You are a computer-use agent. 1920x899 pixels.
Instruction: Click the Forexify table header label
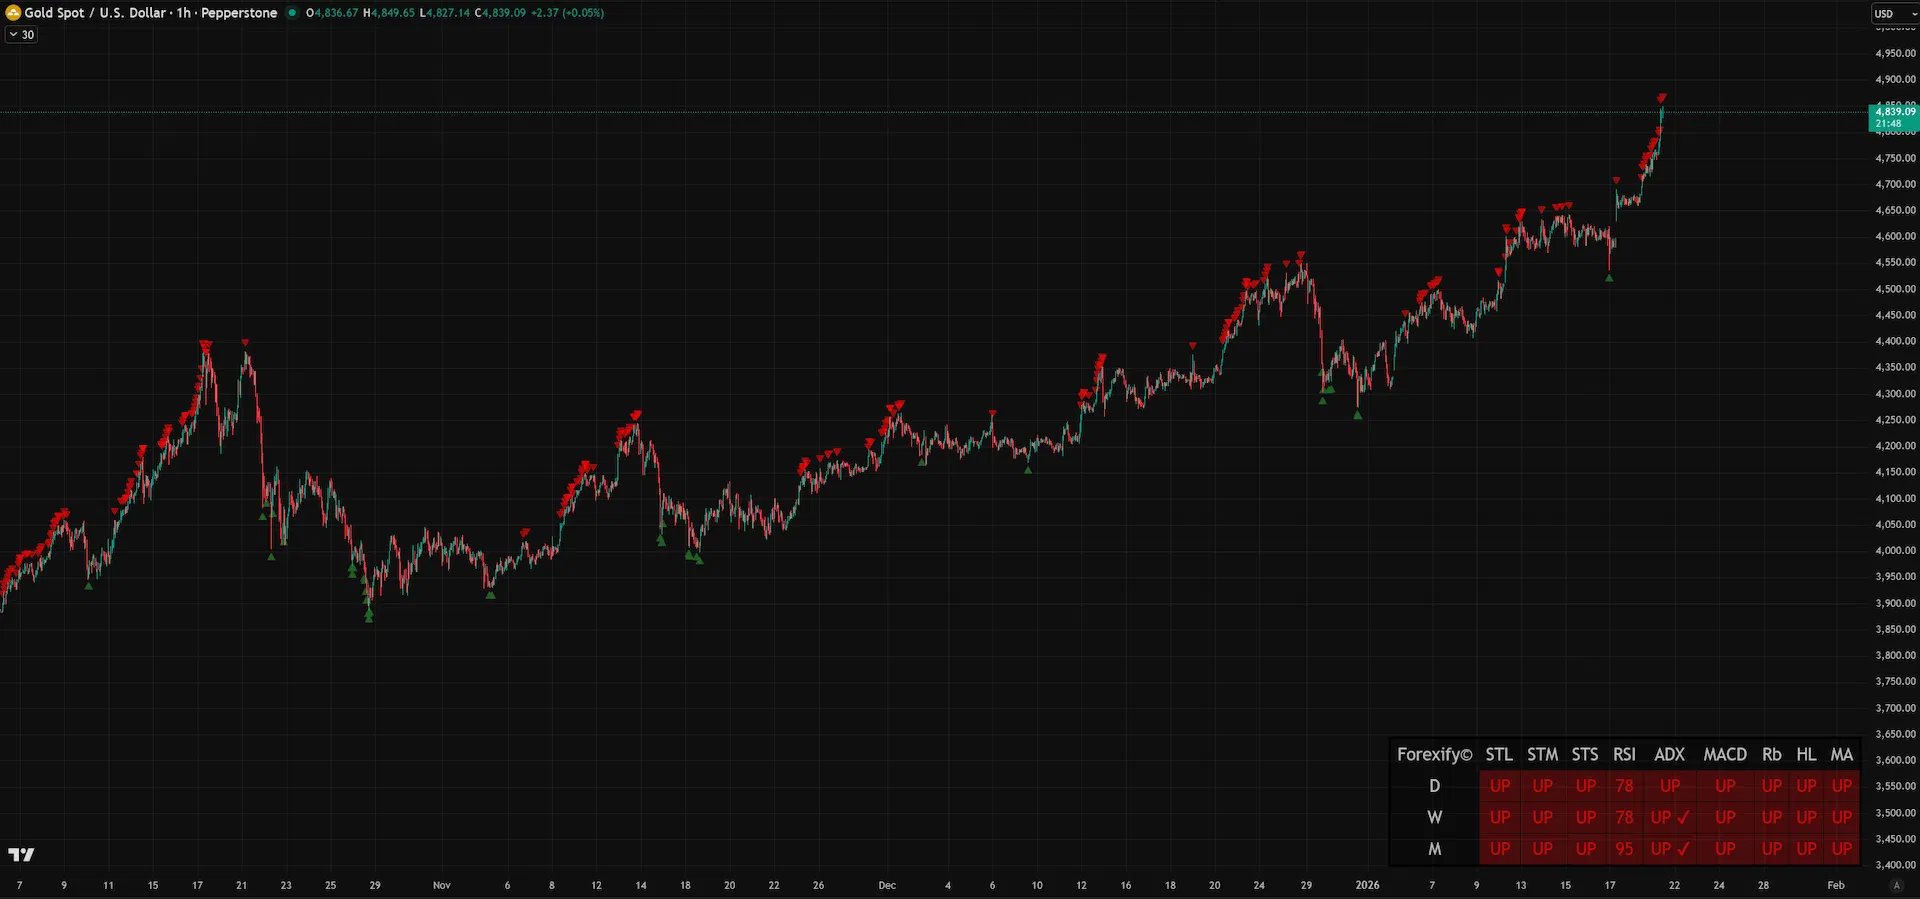pos(1434,755)
